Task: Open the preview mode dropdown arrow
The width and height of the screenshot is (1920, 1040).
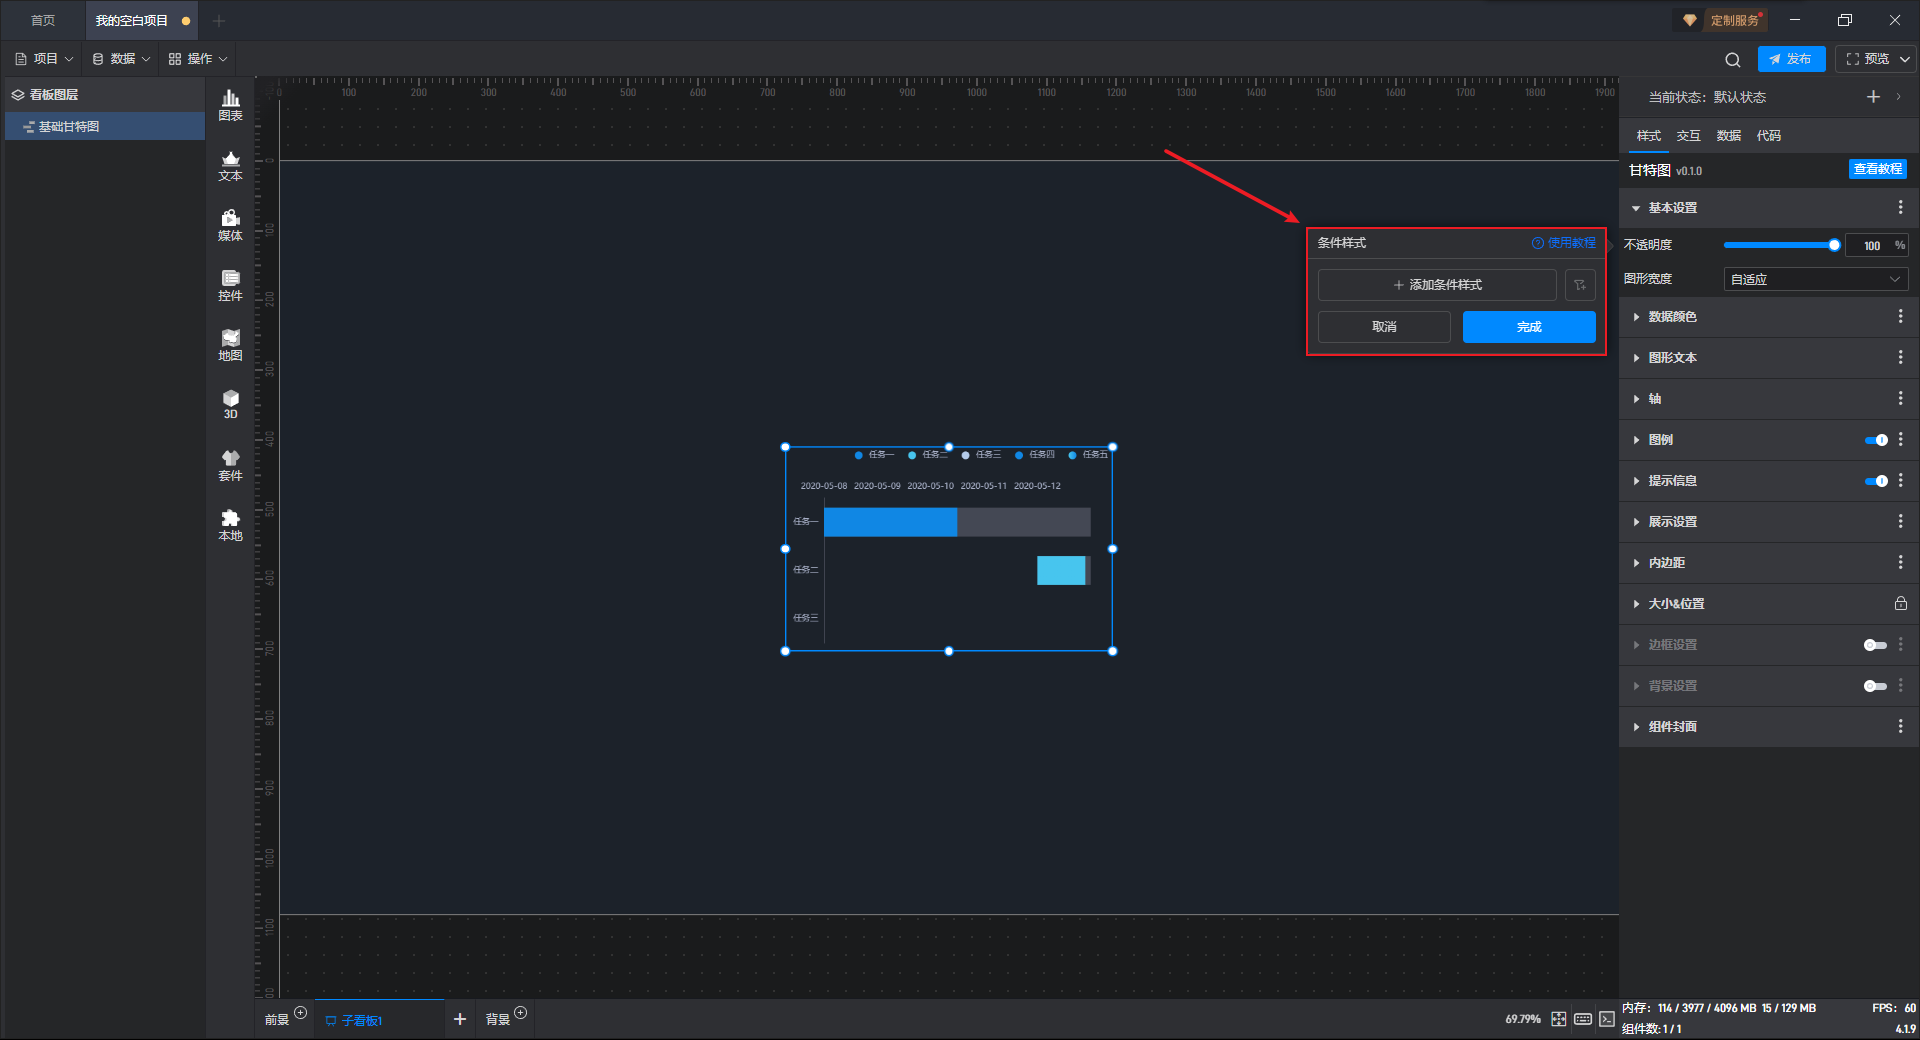Action: click(x=1905, y=59)
